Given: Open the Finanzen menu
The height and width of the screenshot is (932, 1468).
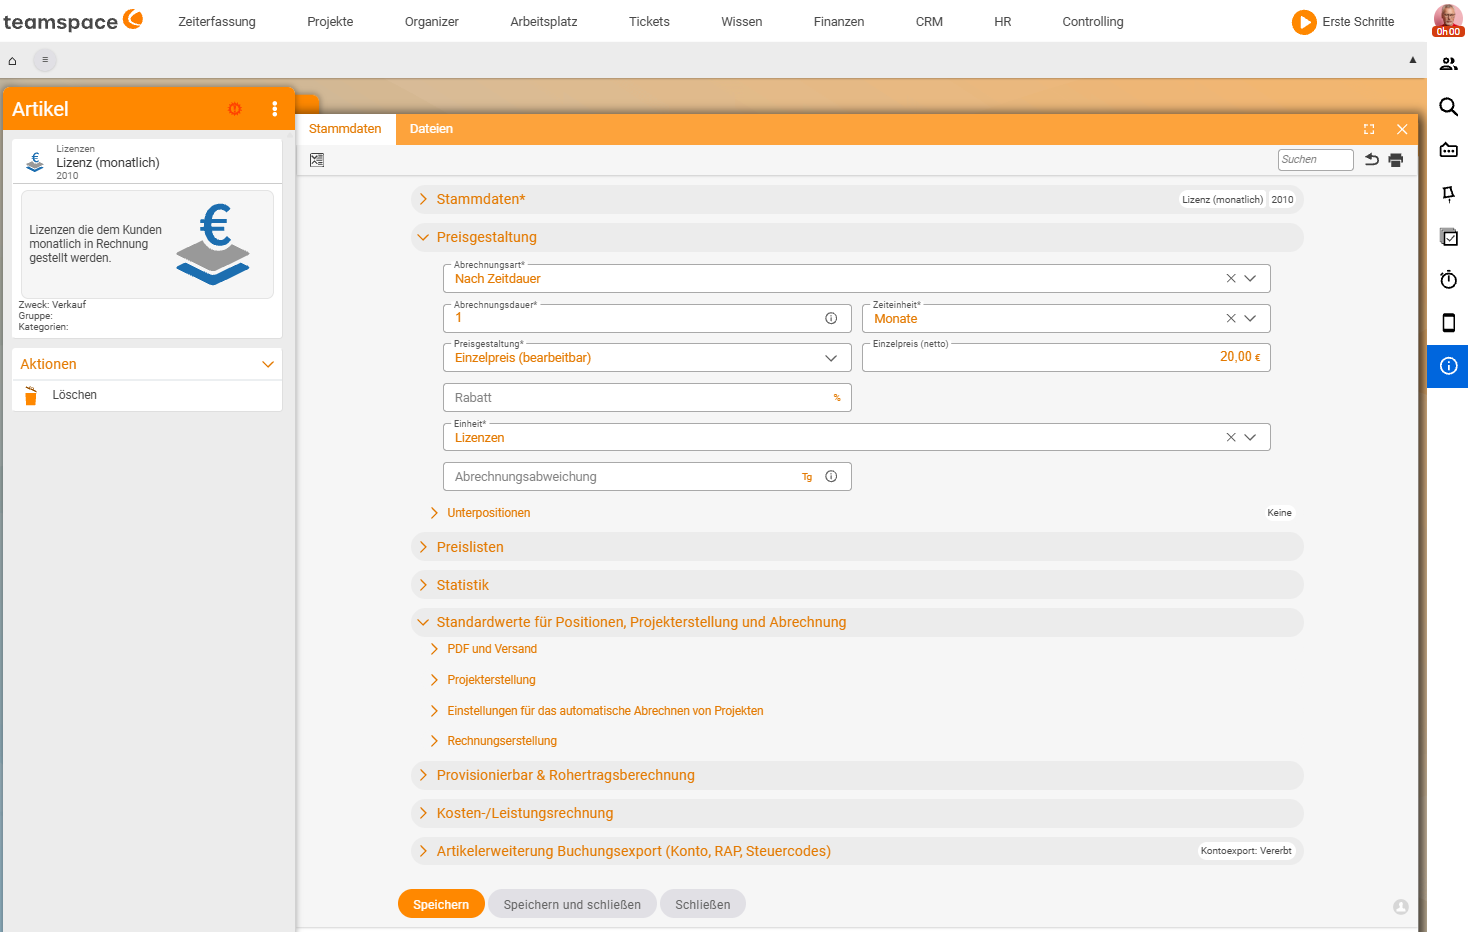Looking at the screenshot, I should pos(839,21).
